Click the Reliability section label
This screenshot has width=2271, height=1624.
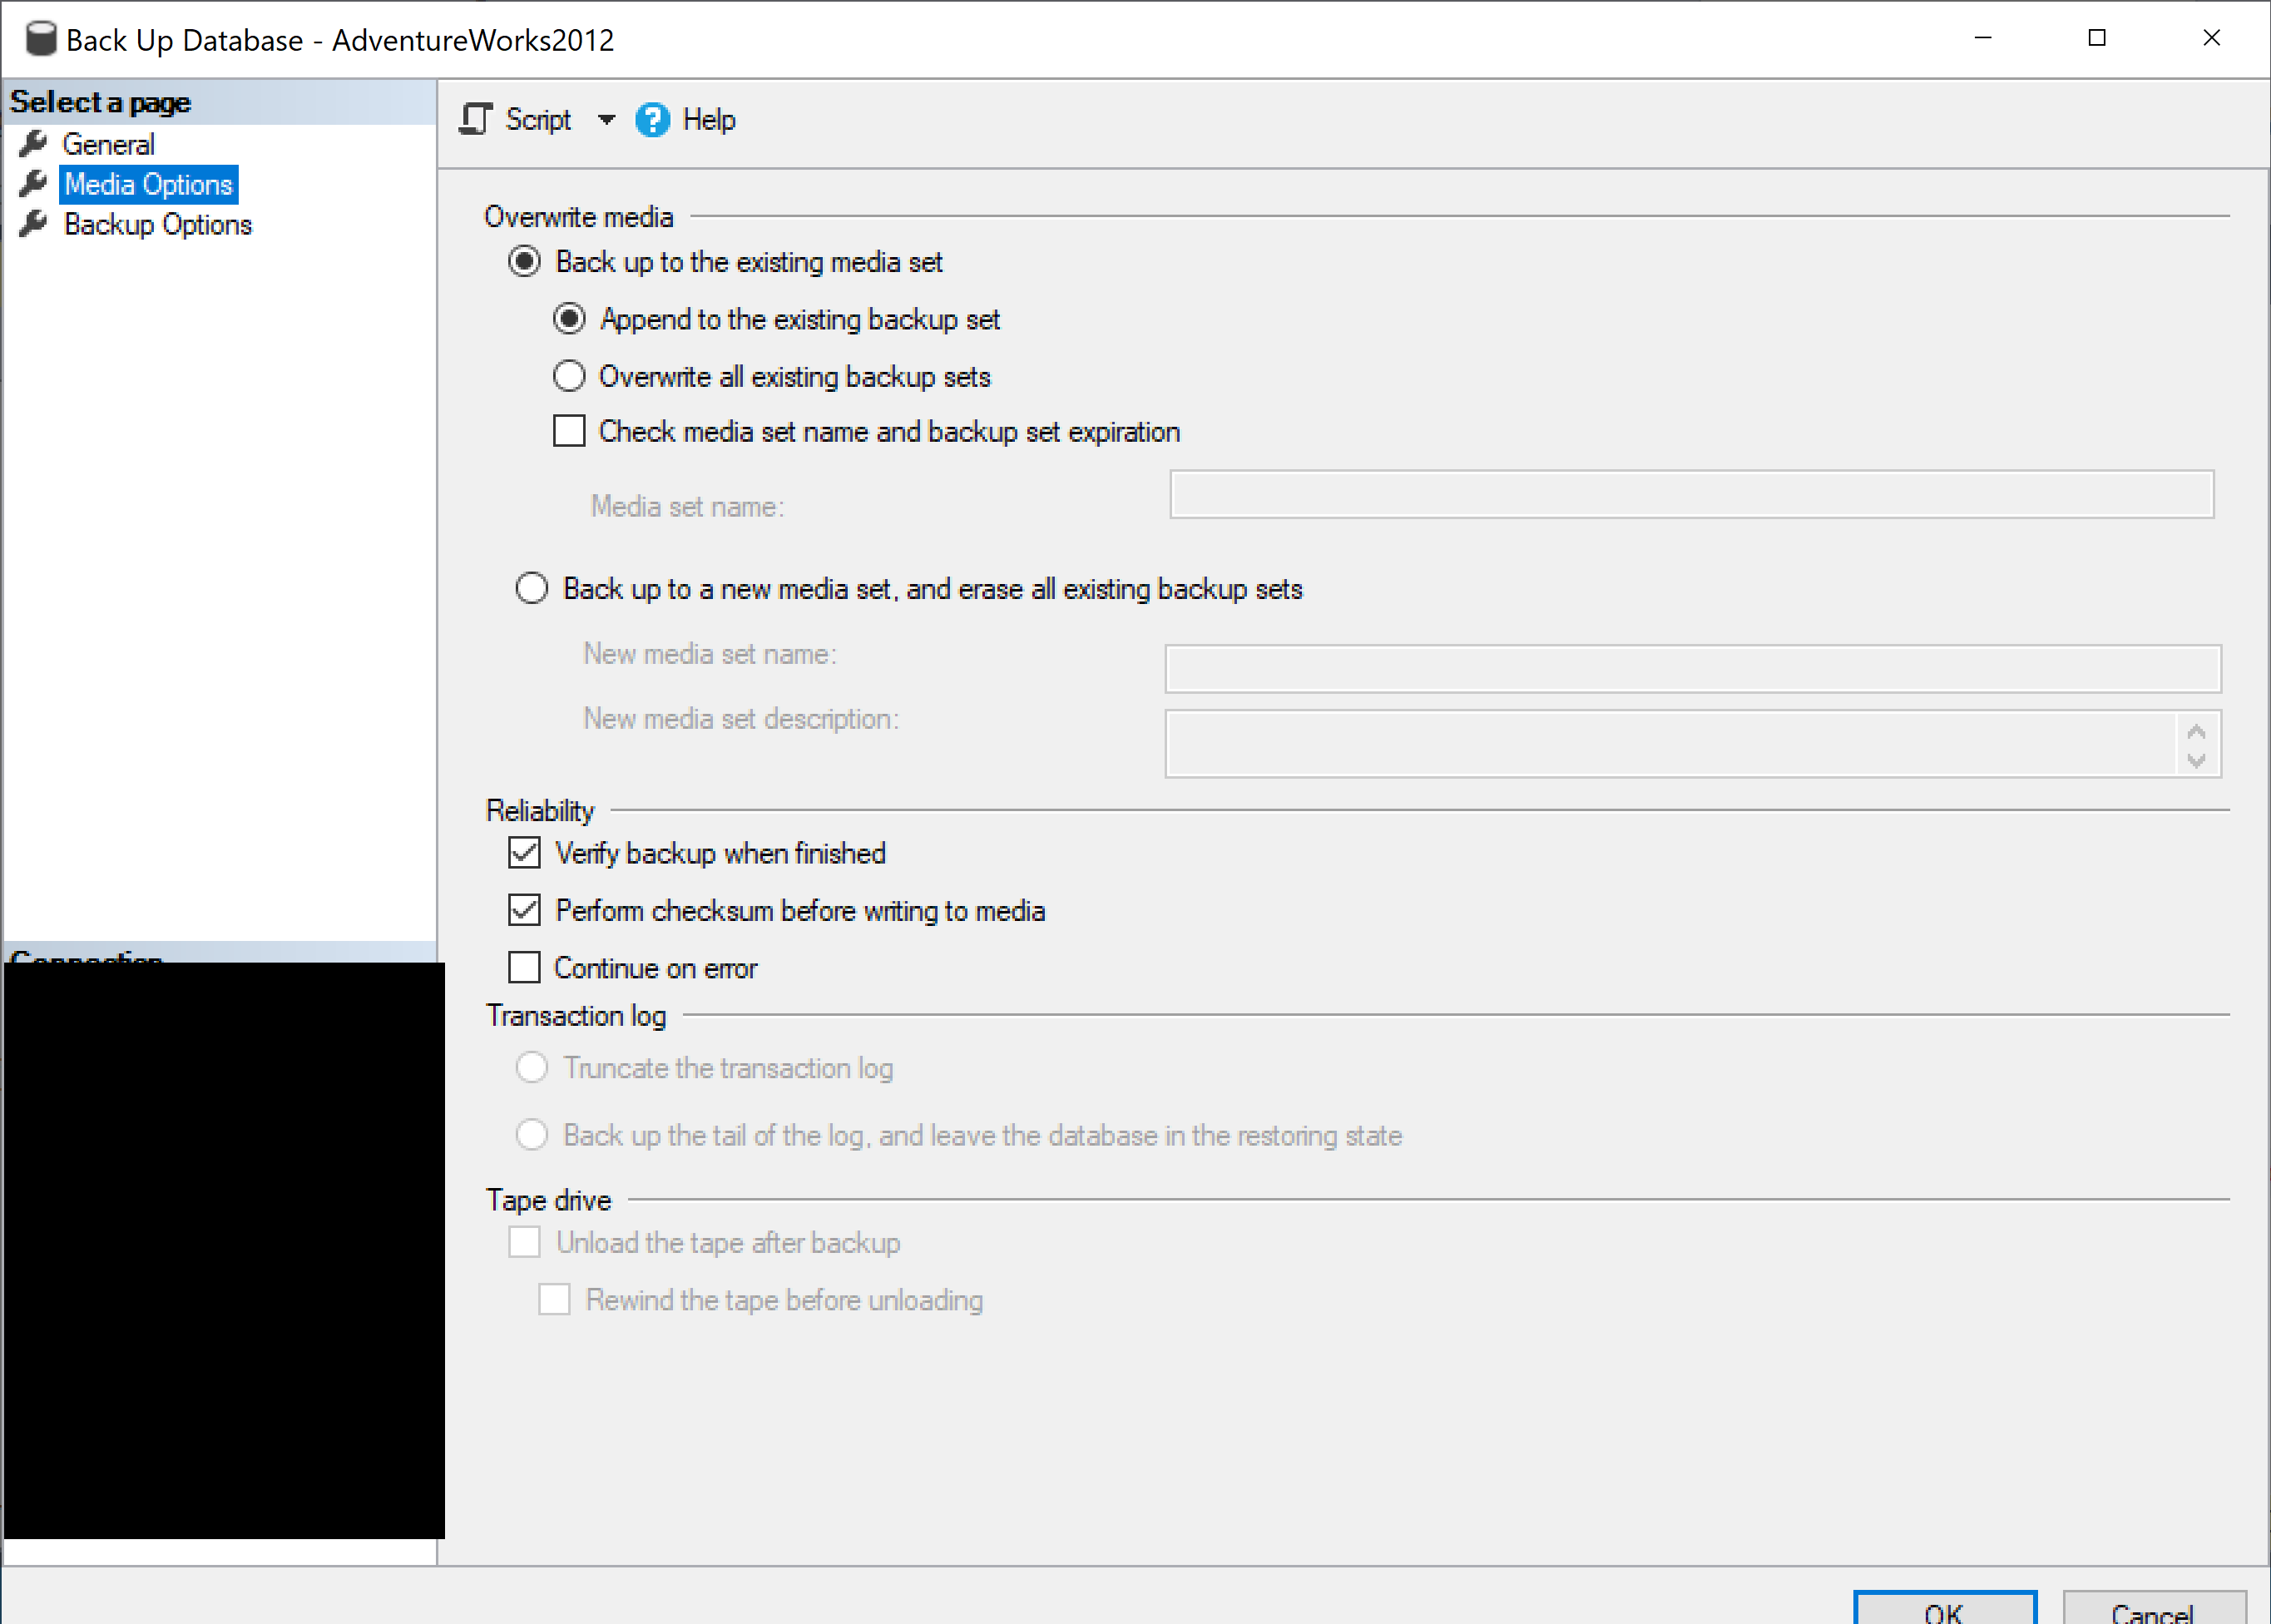tap(540, 810)
